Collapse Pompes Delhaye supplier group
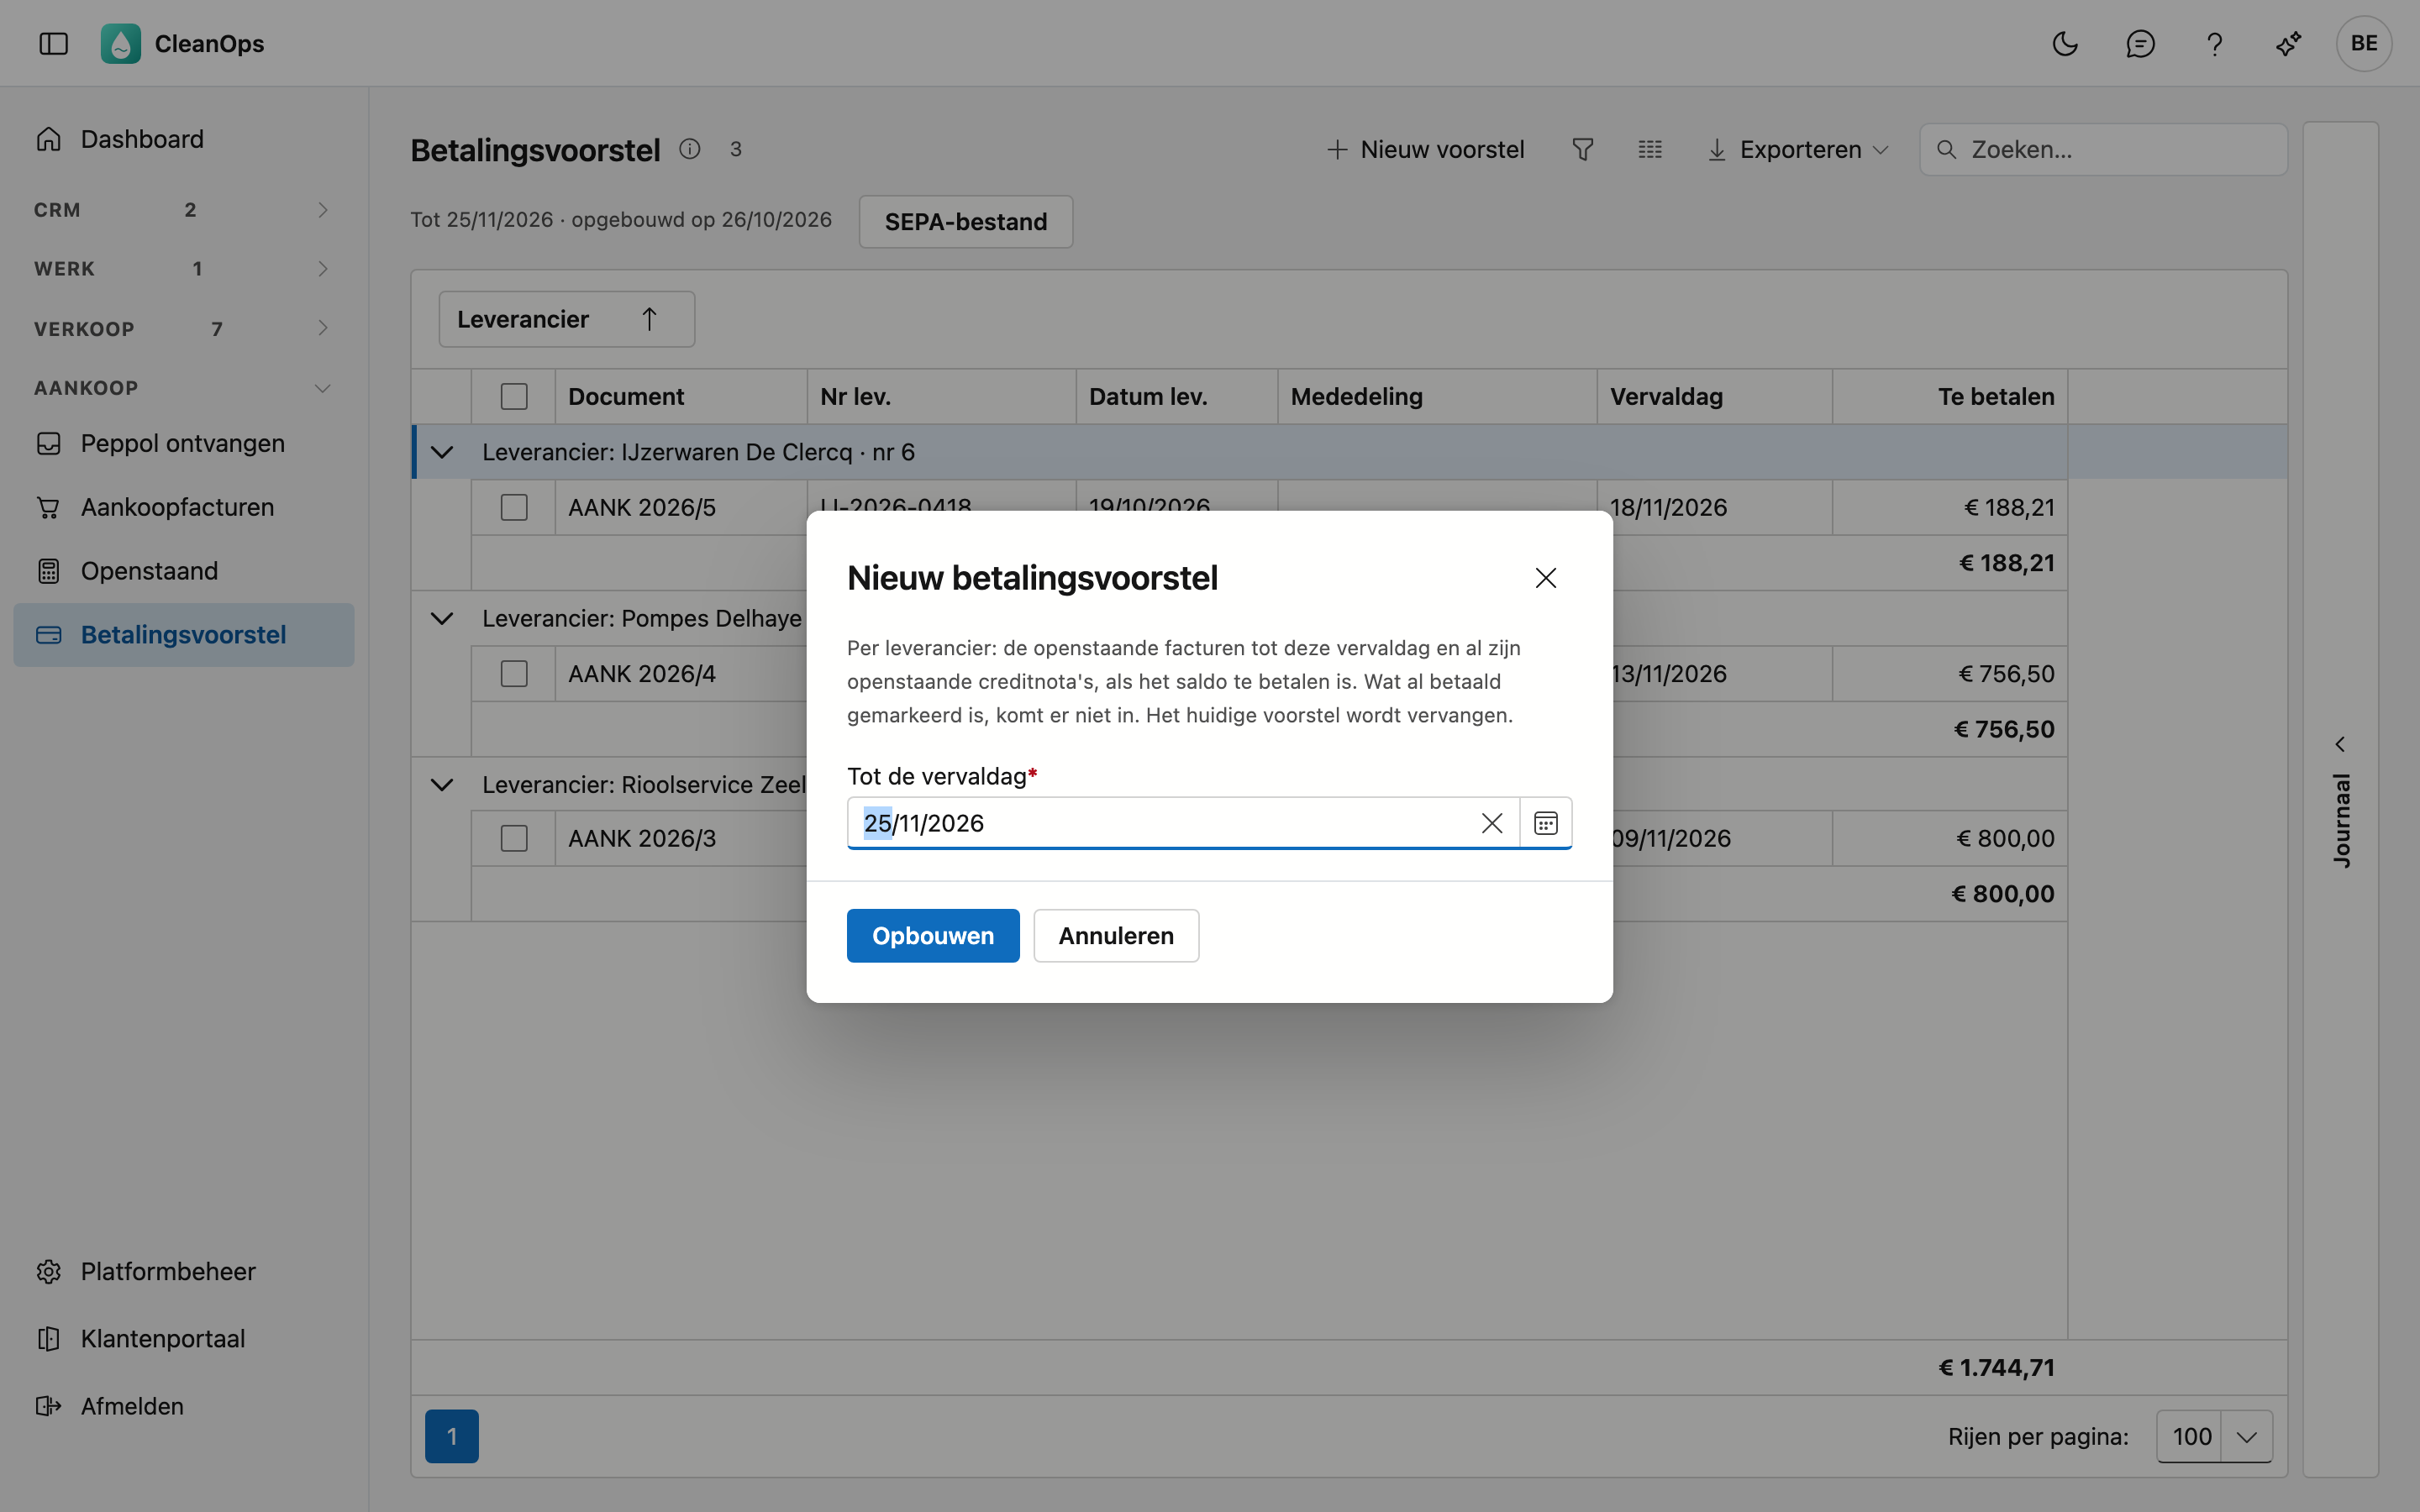This screenshot has height=1512, width=2420. (442, 618)
